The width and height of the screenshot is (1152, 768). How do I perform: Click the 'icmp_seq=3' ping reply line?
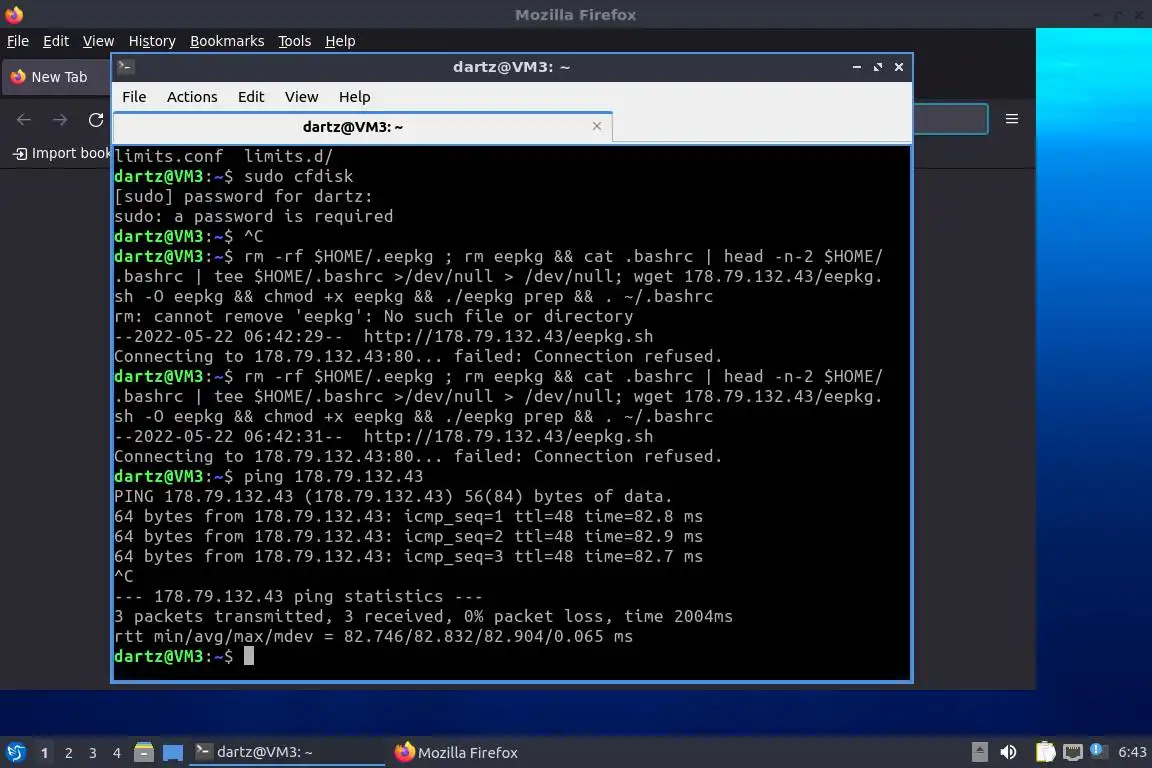[x=408, y=556]
